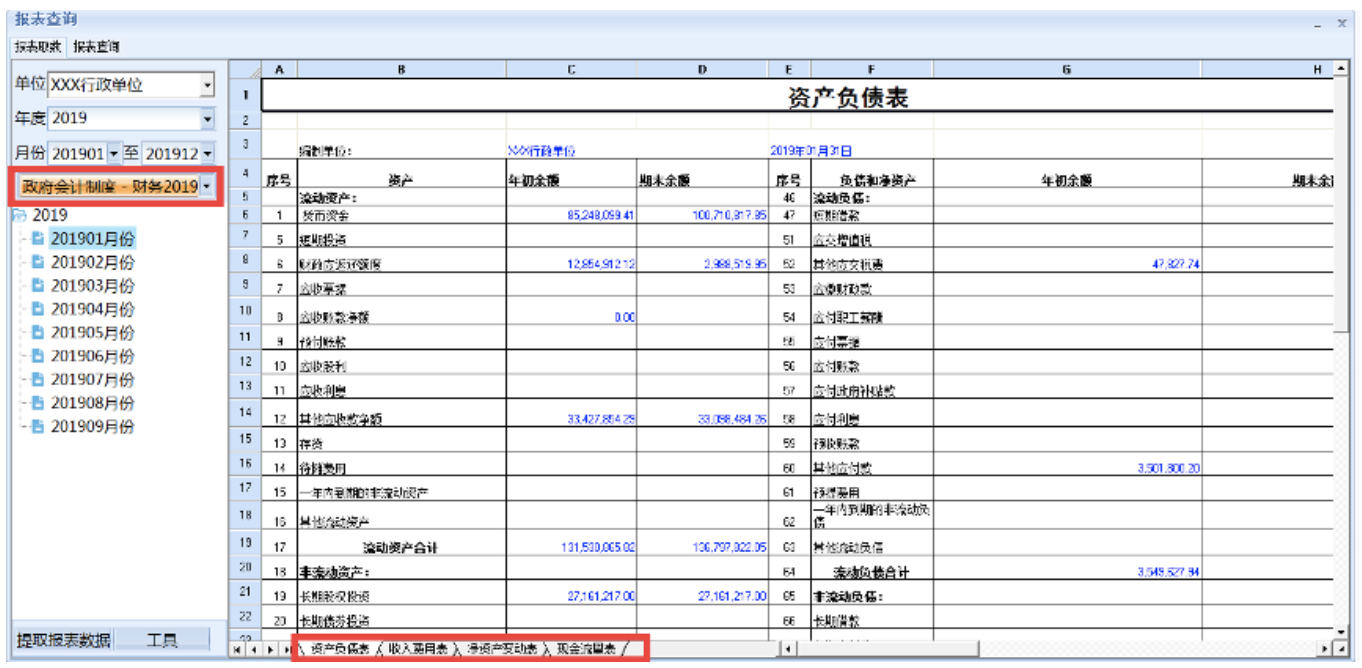The height and width of the screenshot is (668, 1362).
Task: Switch to 收入费用表 sheet tab
Action: (417, 649)
